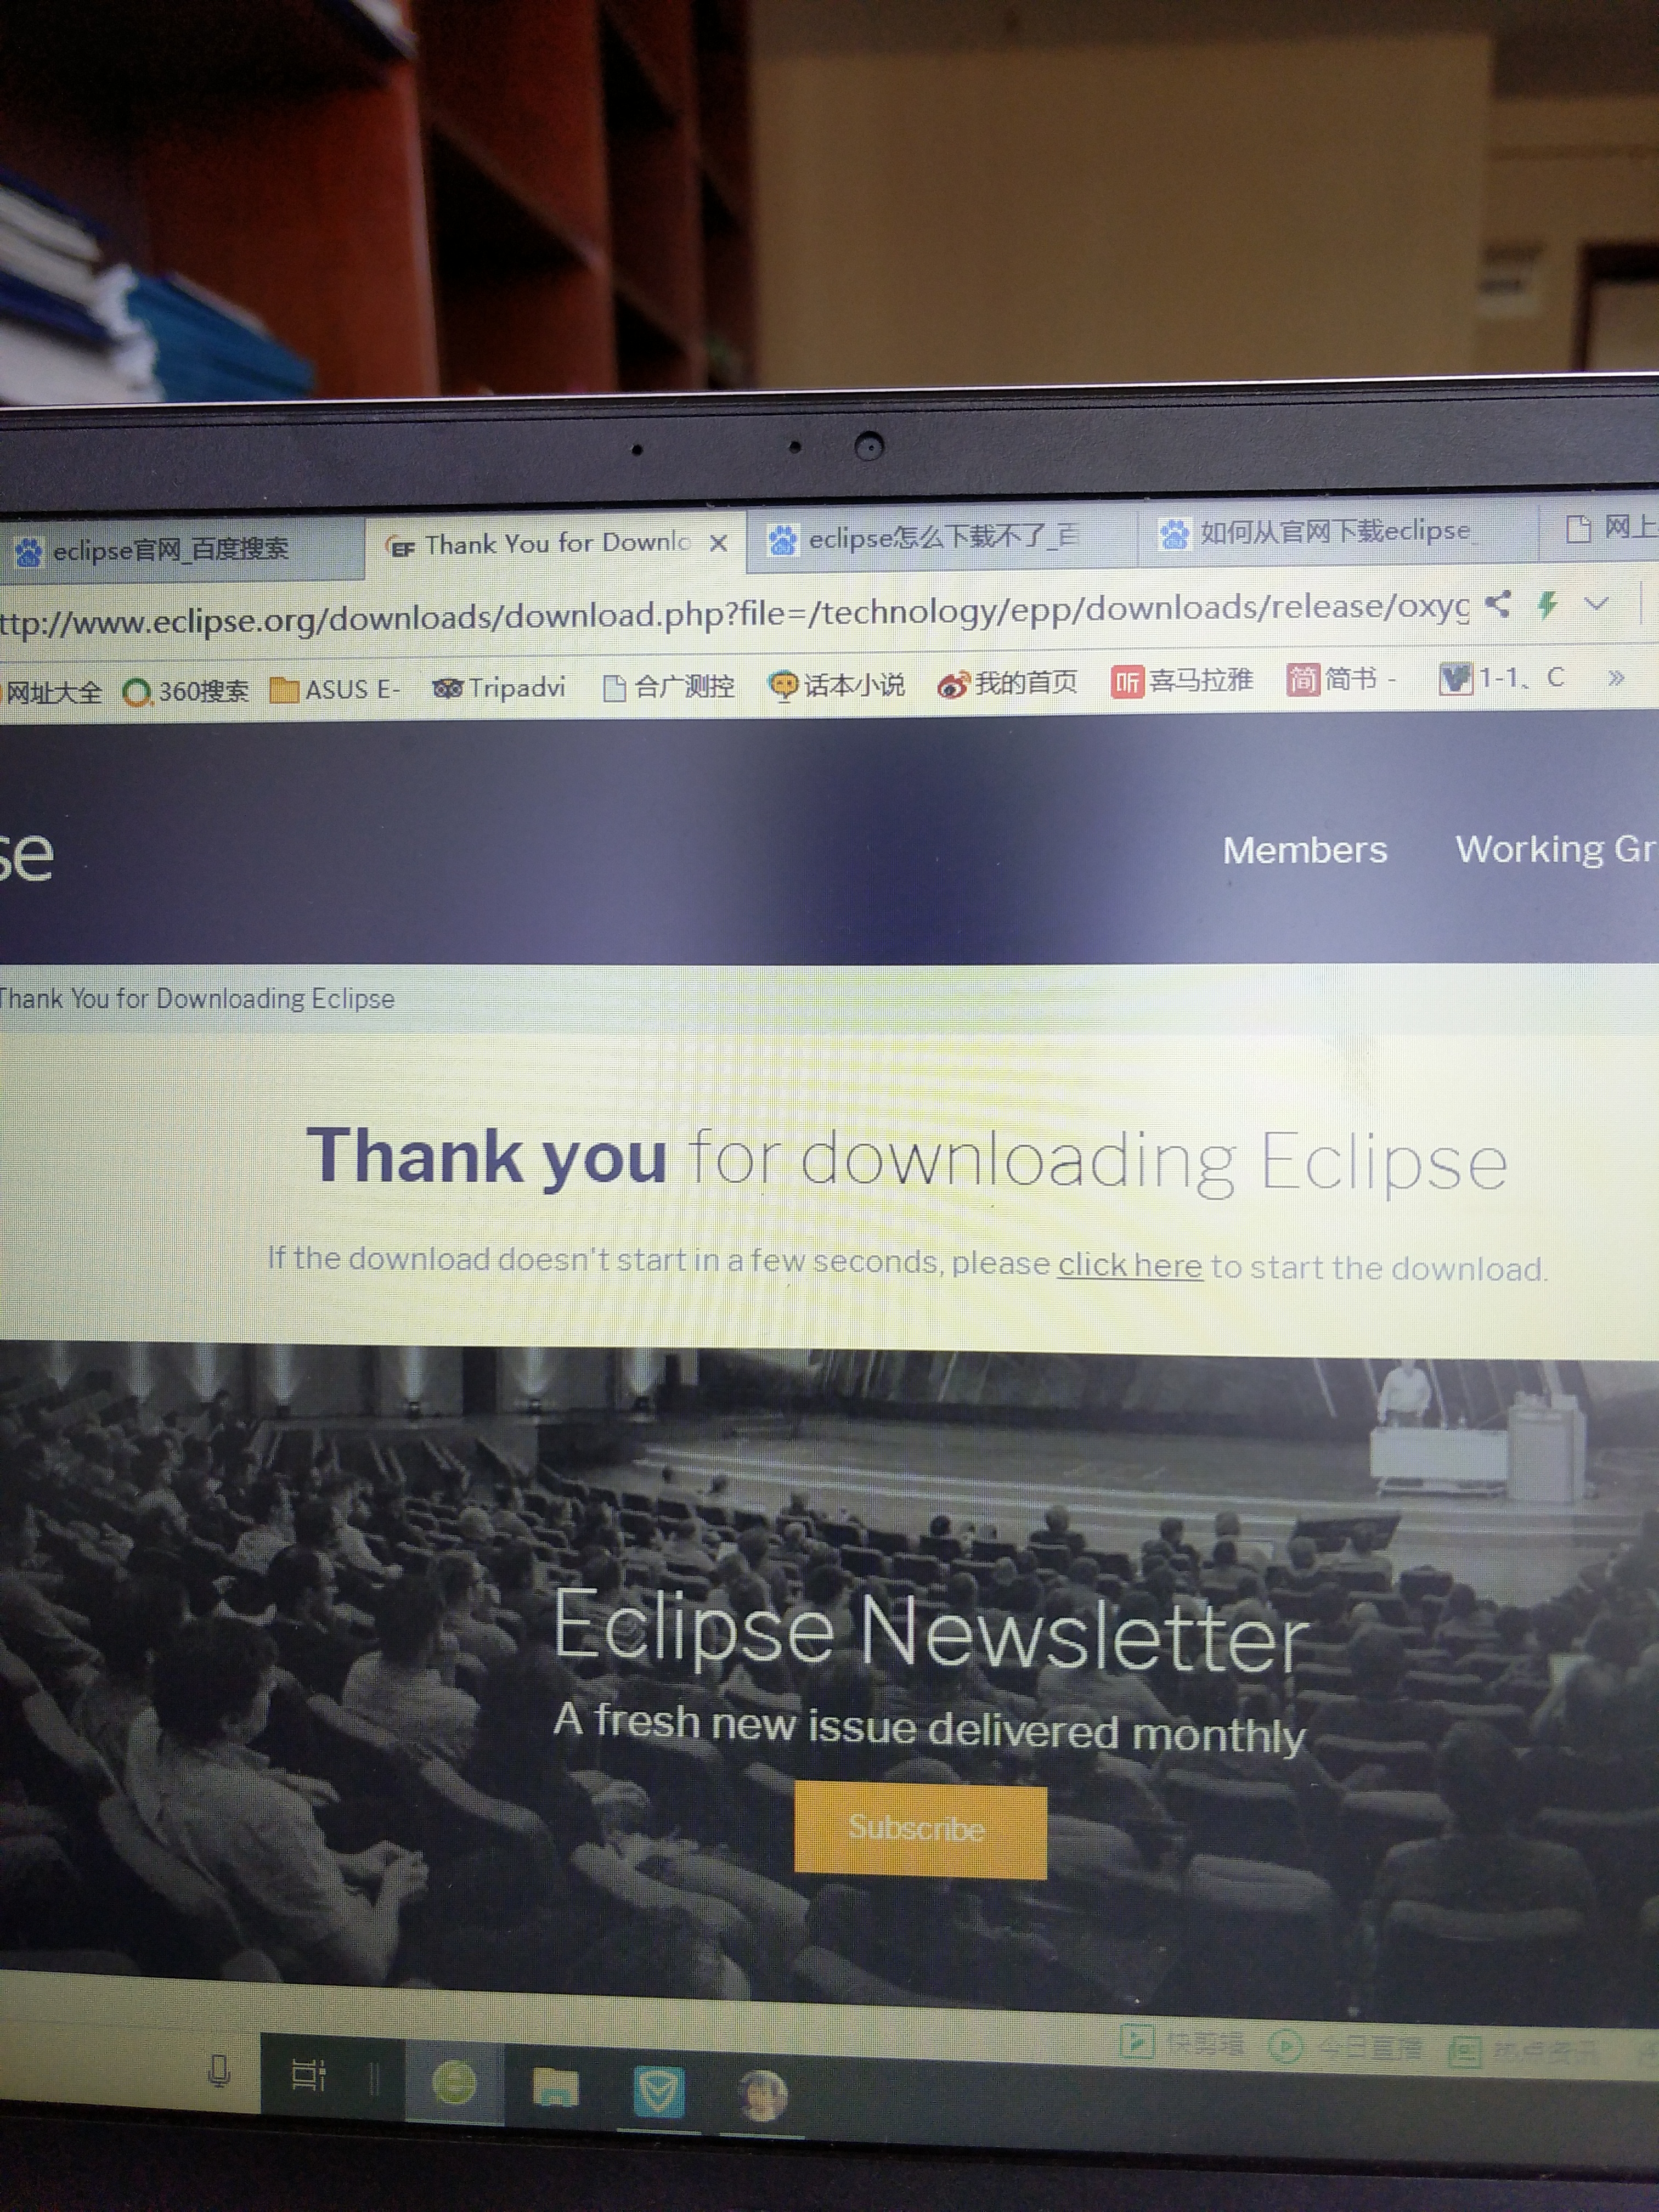Click the 热点资讯 icon in status bar
The image size is (1659, 2212).
(1523, 2053)
